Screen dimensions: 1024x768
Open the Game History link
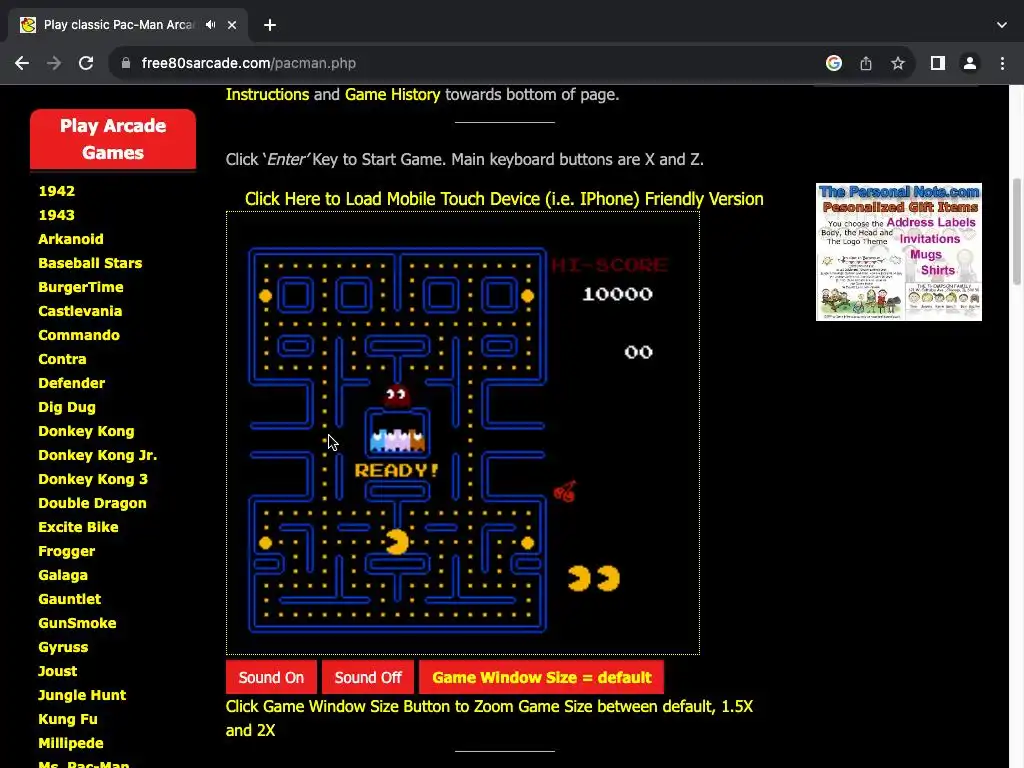point(392,95)
